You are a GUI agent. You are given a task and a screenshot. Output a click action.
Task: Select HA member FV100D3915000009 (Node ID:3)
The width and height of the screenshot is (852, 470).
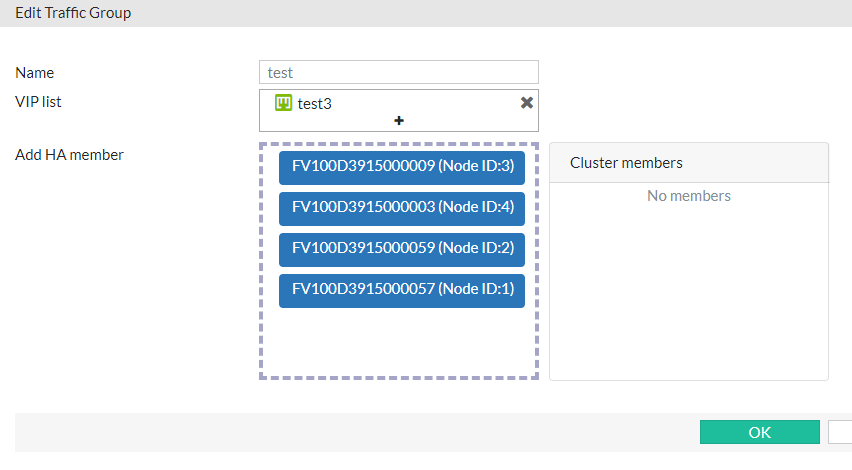tap(402, 166)
